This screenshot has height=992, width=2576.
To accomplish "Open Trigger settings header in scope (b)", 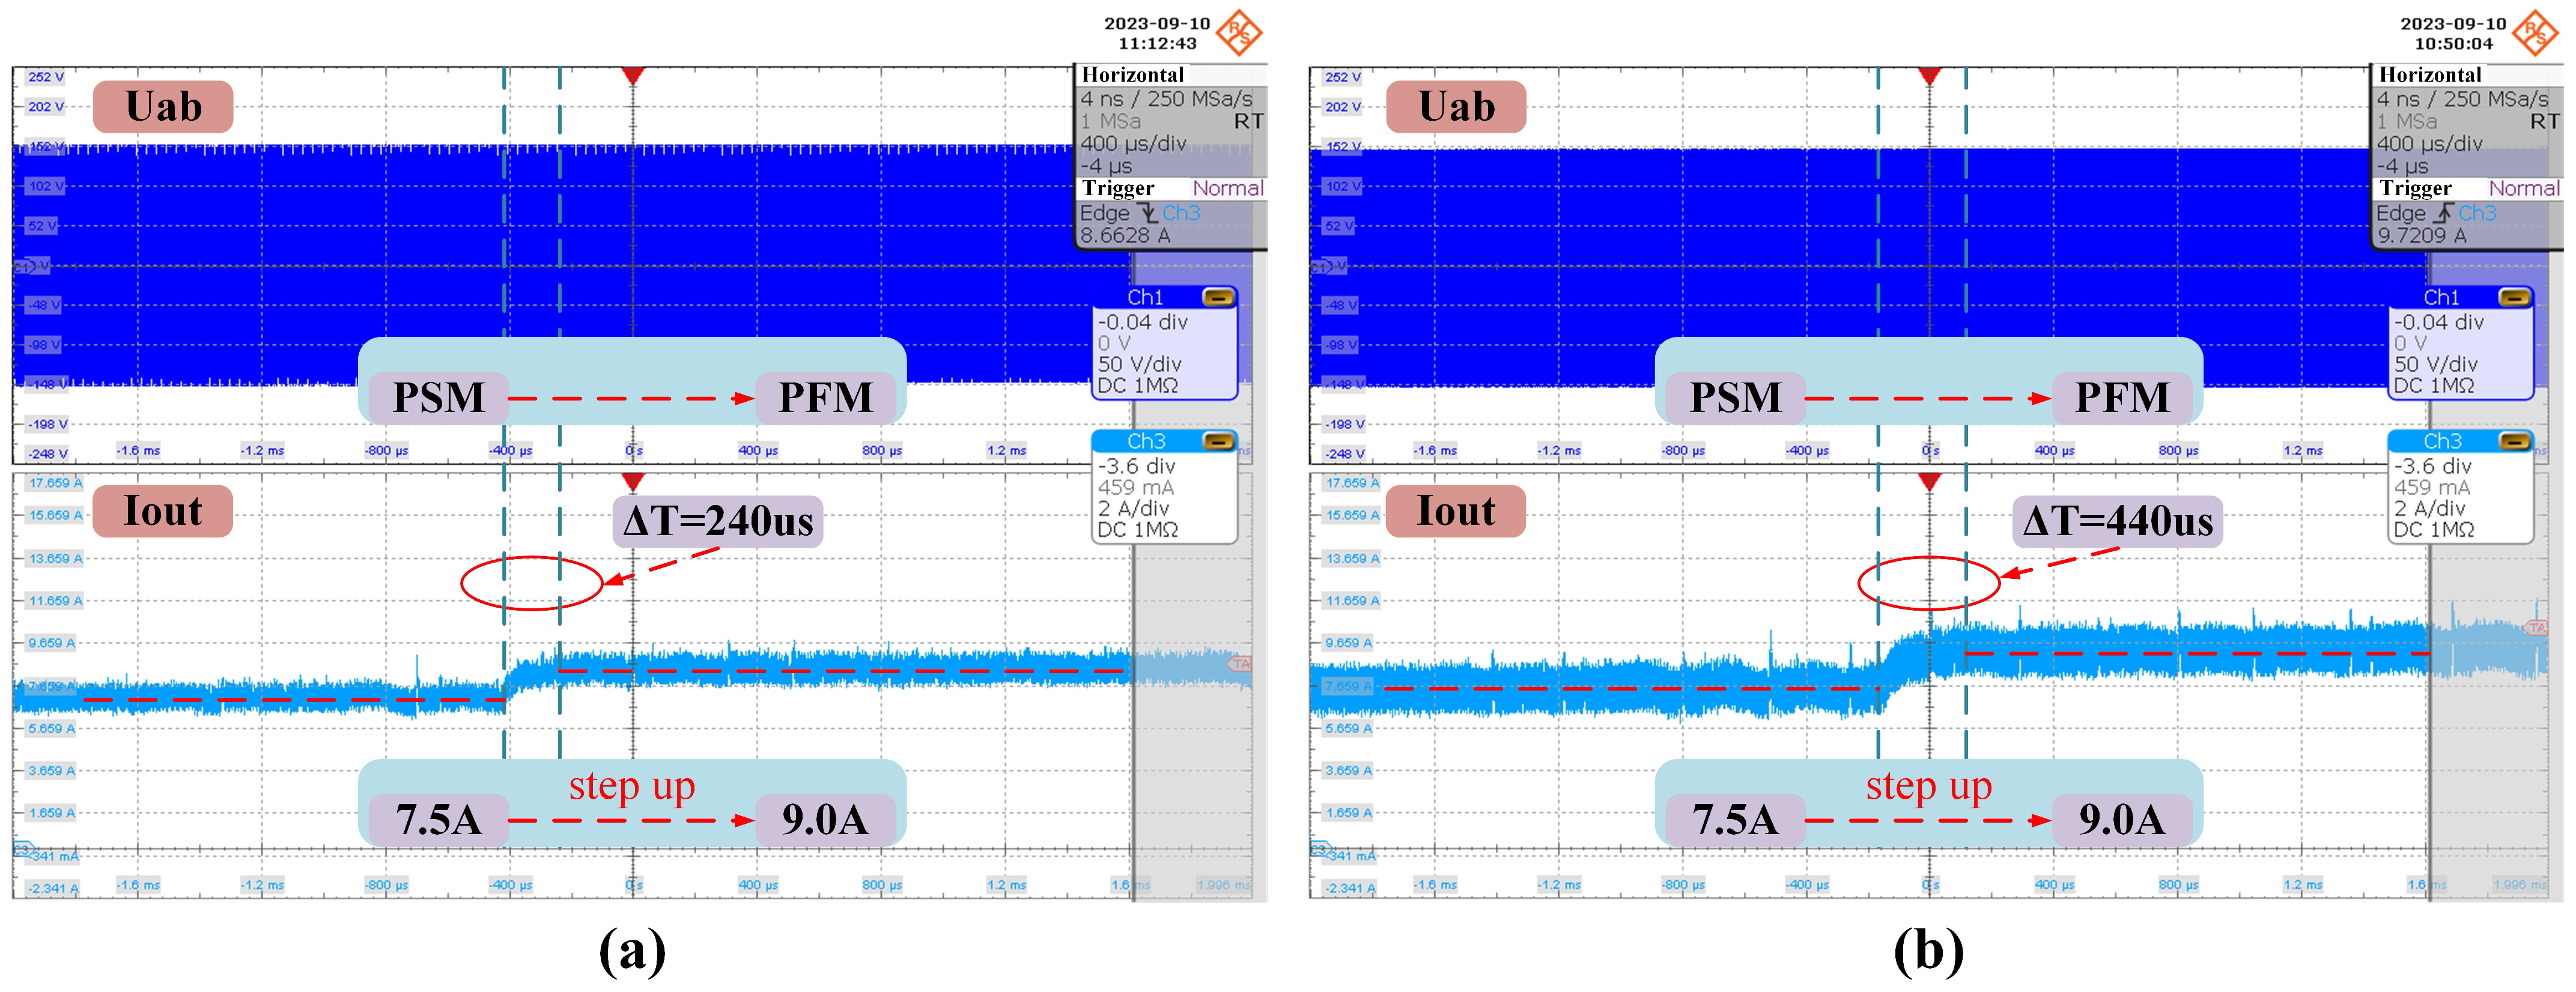I will (x=2415, y=188).
